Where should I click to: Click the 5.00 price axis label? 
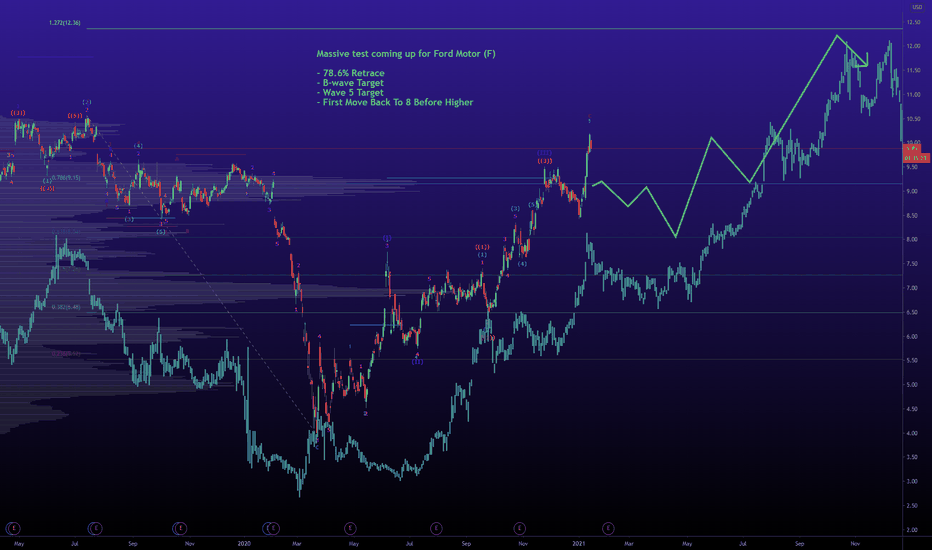click(912, 385)
